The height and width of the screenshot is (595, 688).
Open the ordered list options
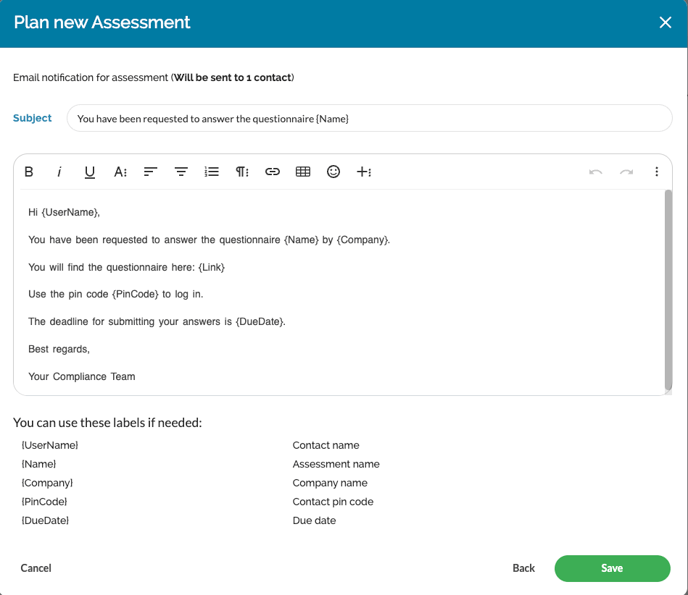(x=211, y=172)
